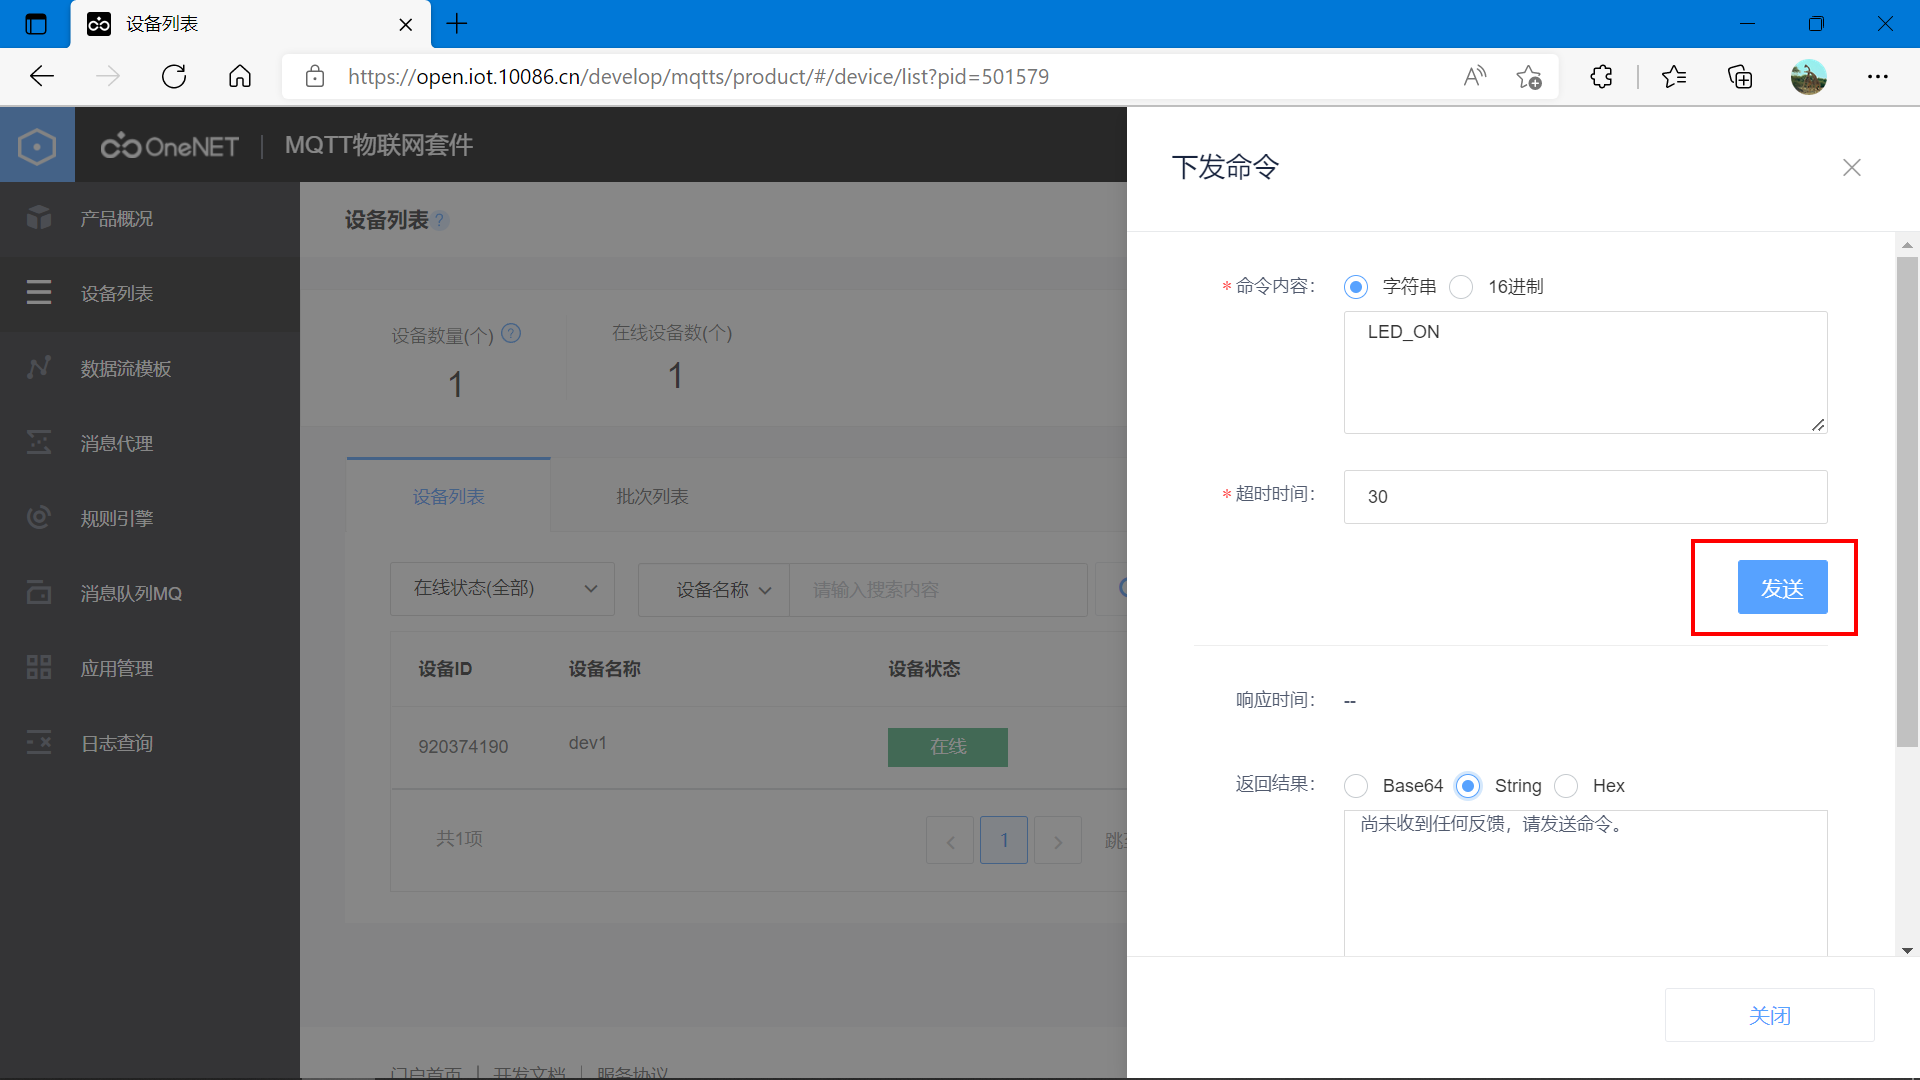Click device ID 920374190

click(x=463, y=747)
